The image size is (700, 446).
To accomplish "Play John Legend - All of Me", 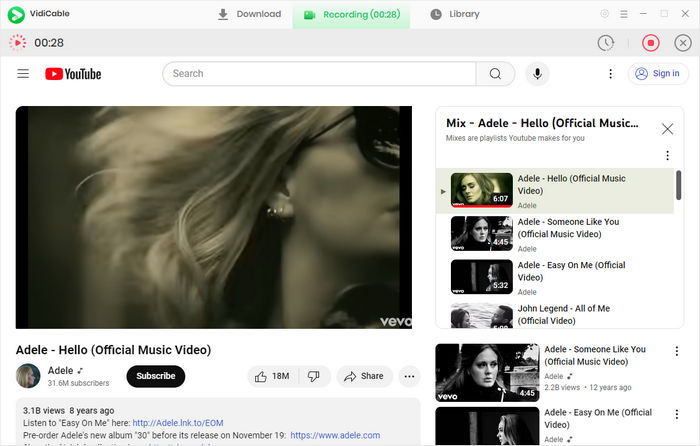I will coord(555,315).
